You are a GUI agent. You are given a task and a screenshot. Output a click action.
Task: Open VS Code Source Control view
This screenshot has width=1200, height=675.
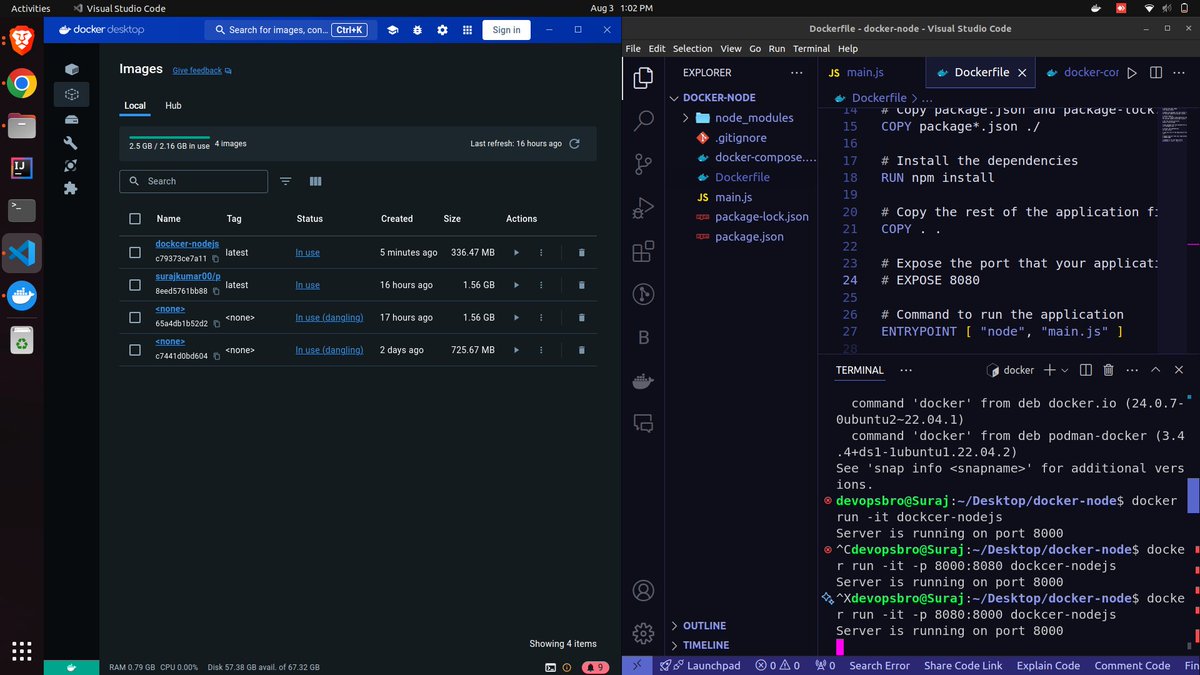point(644,165)
